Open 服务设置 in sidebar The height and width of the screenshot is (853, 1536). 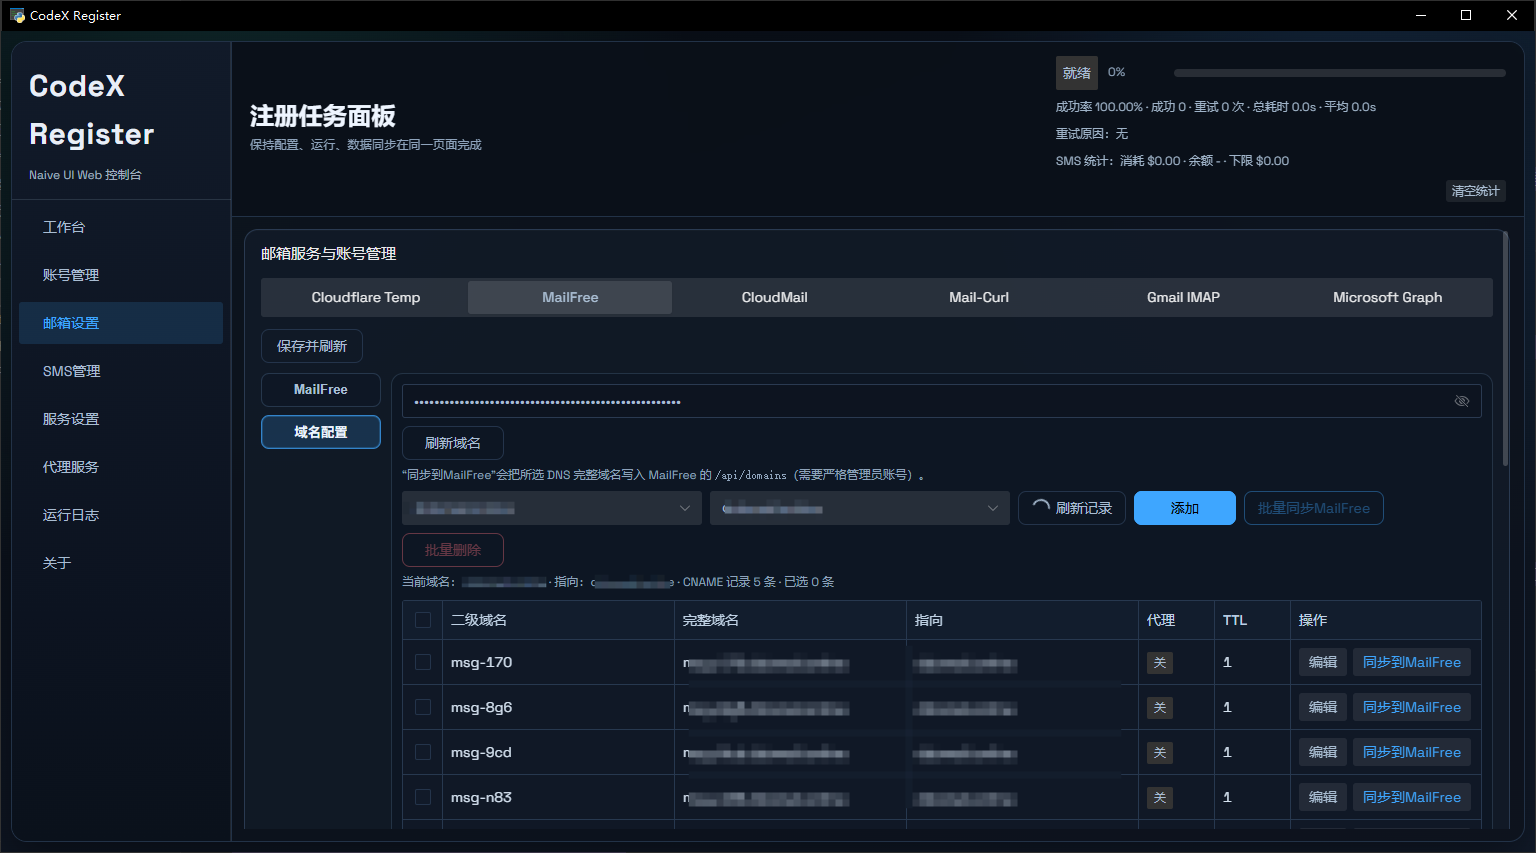tap(121, 419)
